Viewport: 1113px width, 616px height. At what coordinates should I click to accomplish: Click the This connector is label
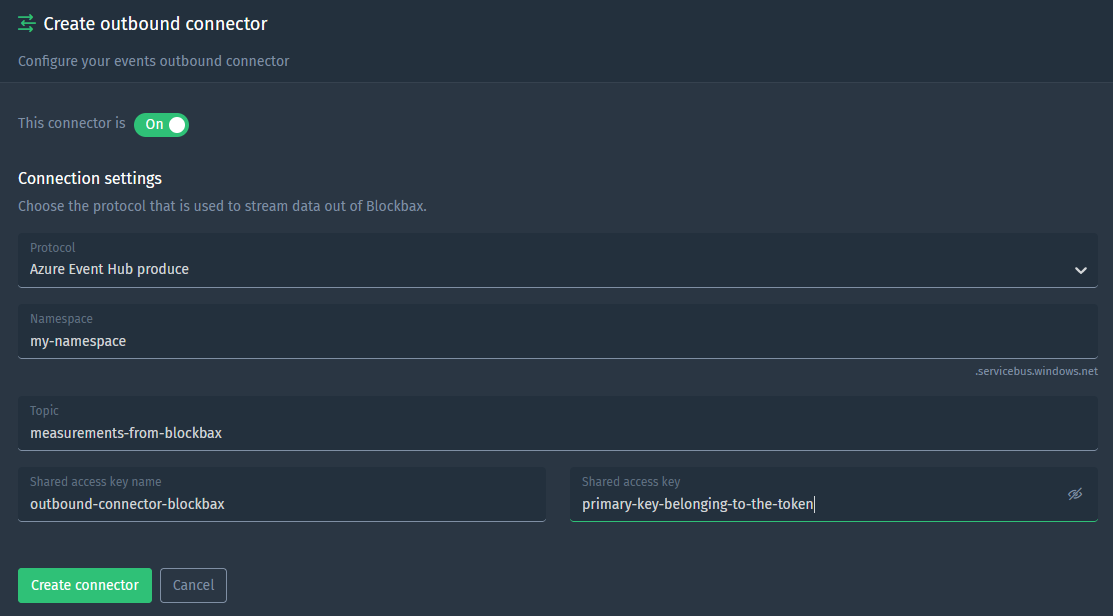click(71, 123)
